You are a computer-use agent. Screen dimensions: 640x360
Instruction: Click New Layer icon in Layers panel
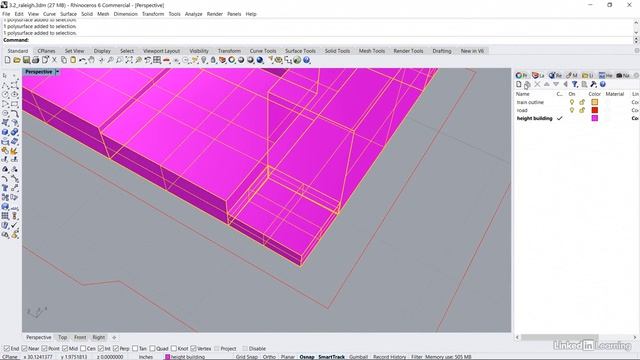pos(519,84)
